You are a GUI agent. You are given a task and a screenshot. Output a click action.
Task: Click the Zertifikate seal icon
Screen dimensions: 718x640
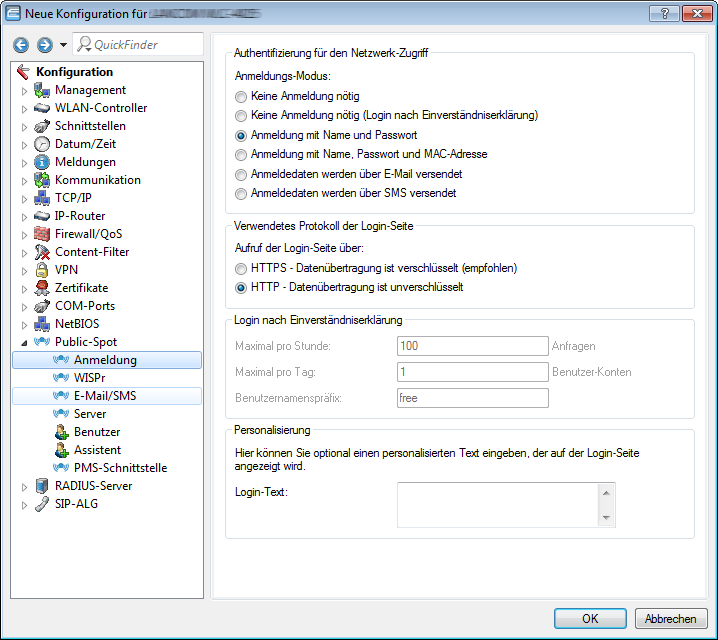coord(42,288)
